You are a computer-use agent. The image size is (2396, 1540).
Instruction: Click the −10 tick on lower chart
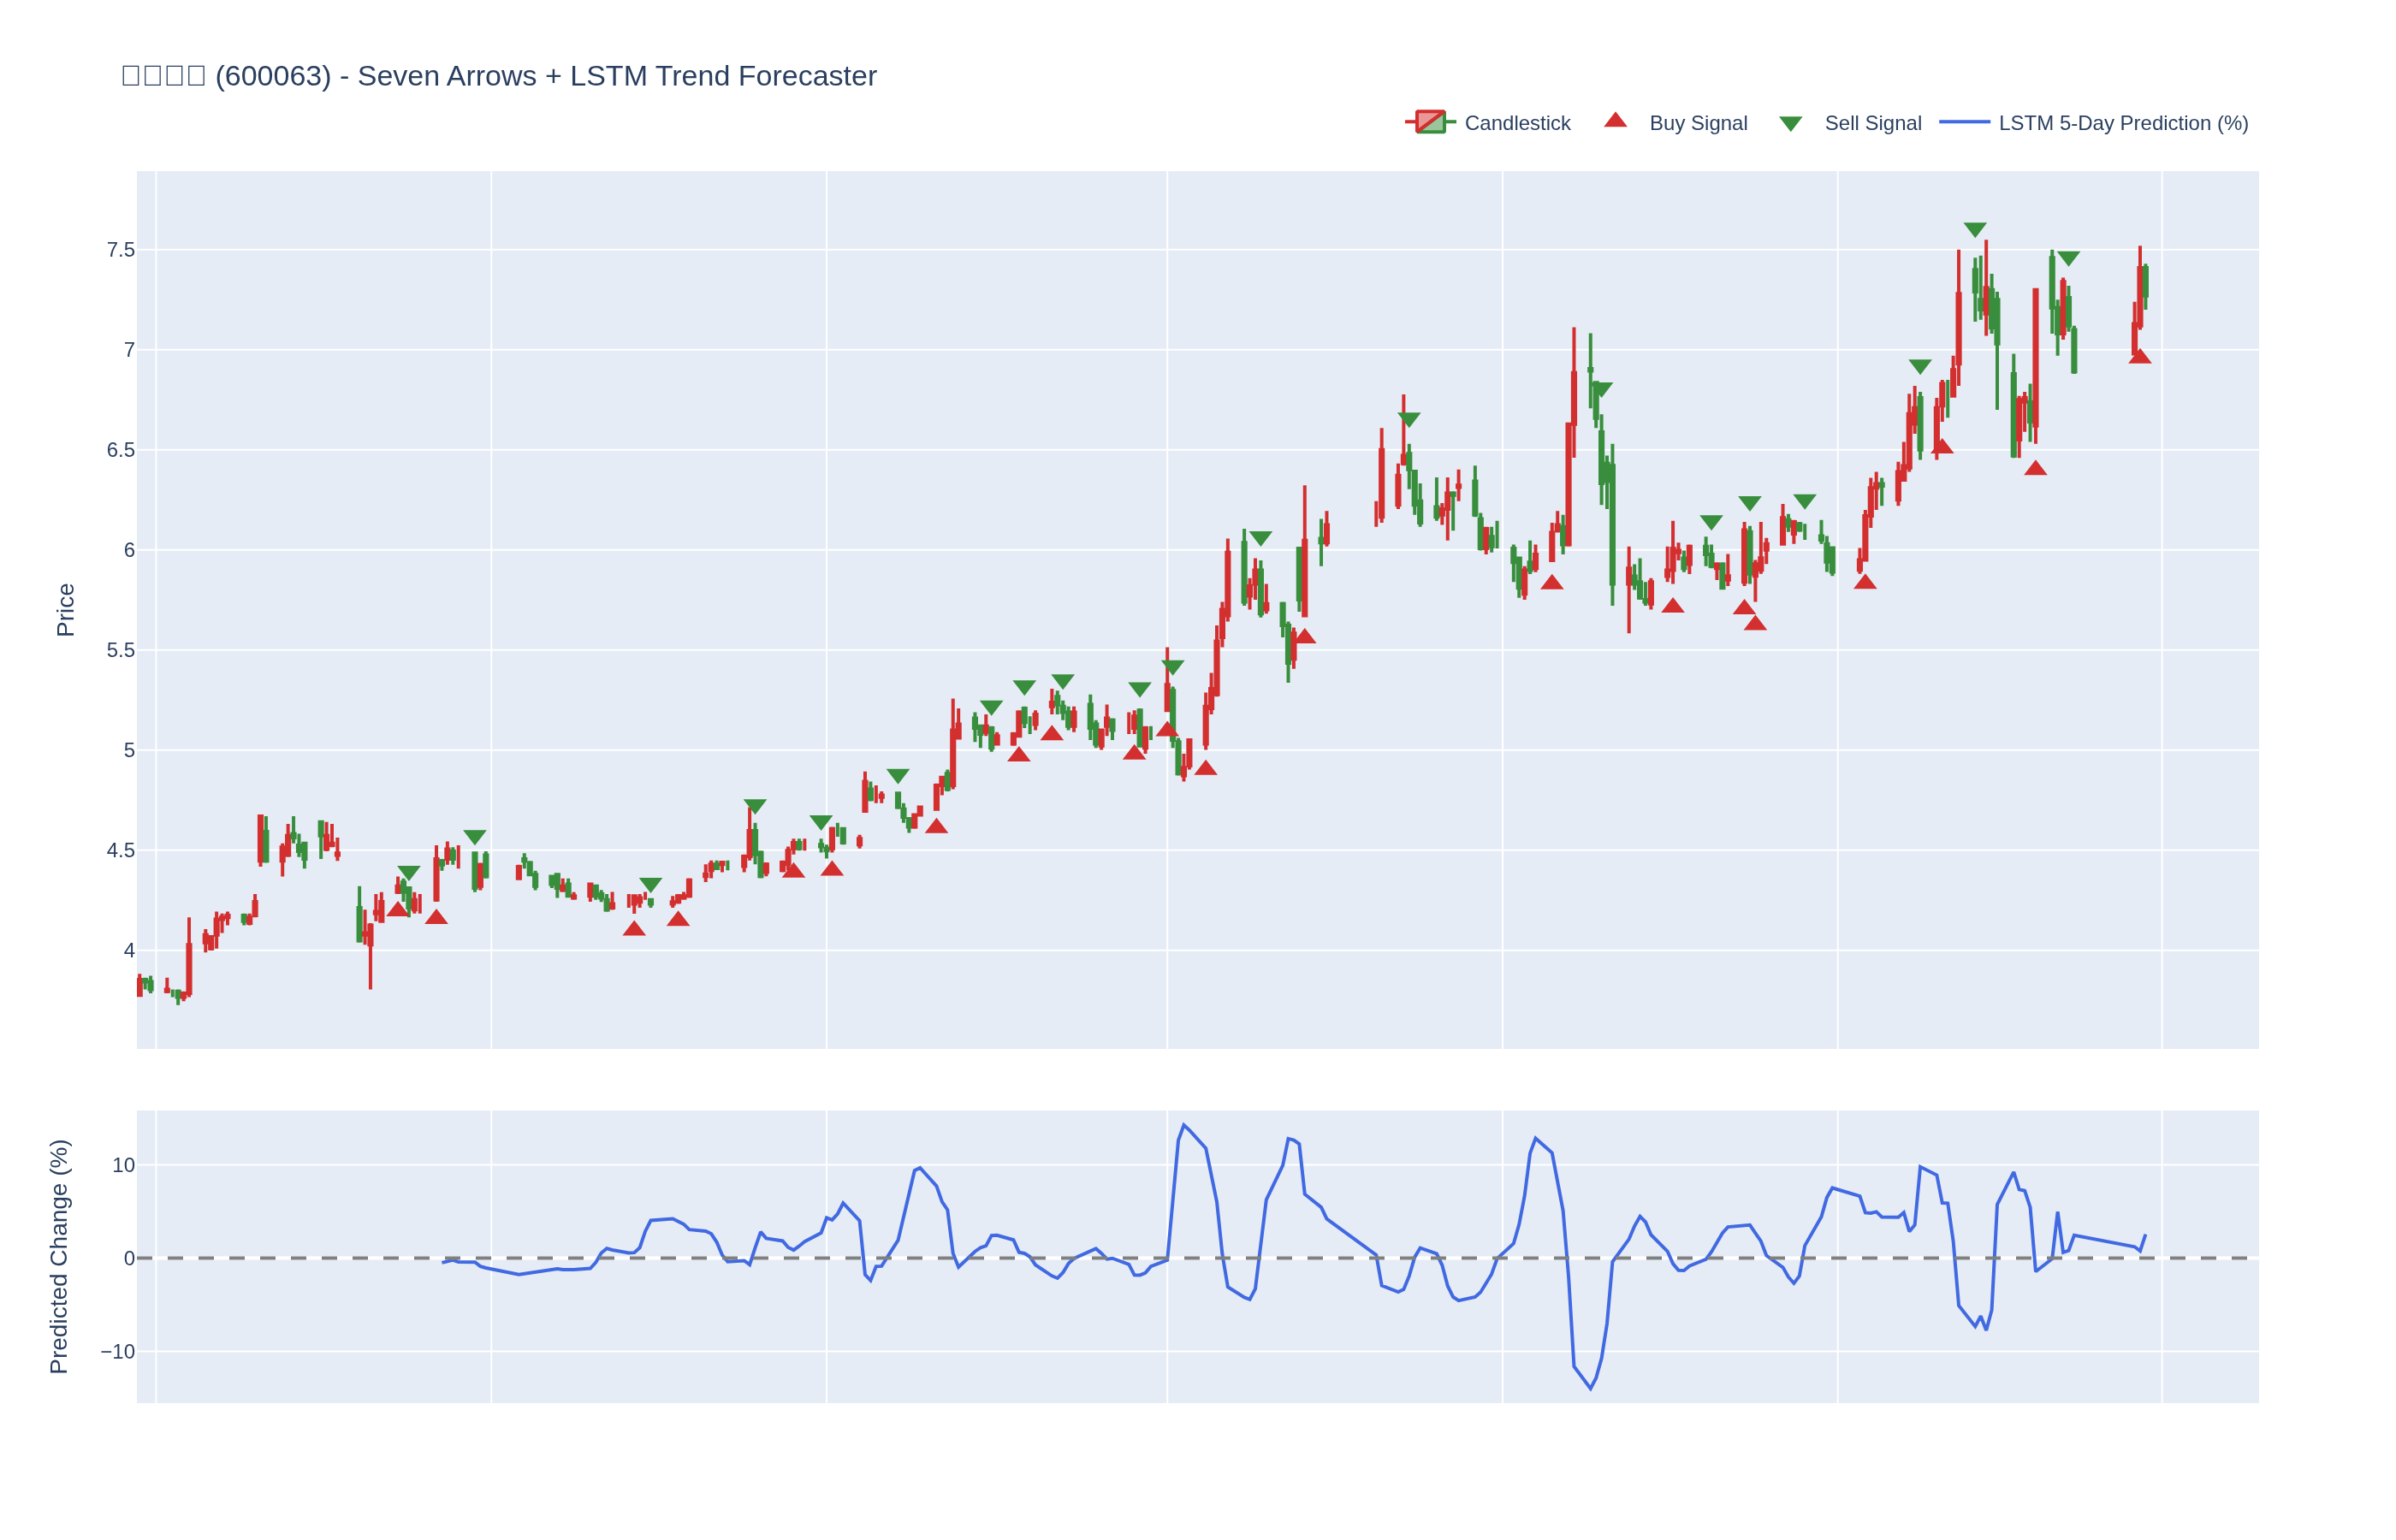[x=117, y=1352]
